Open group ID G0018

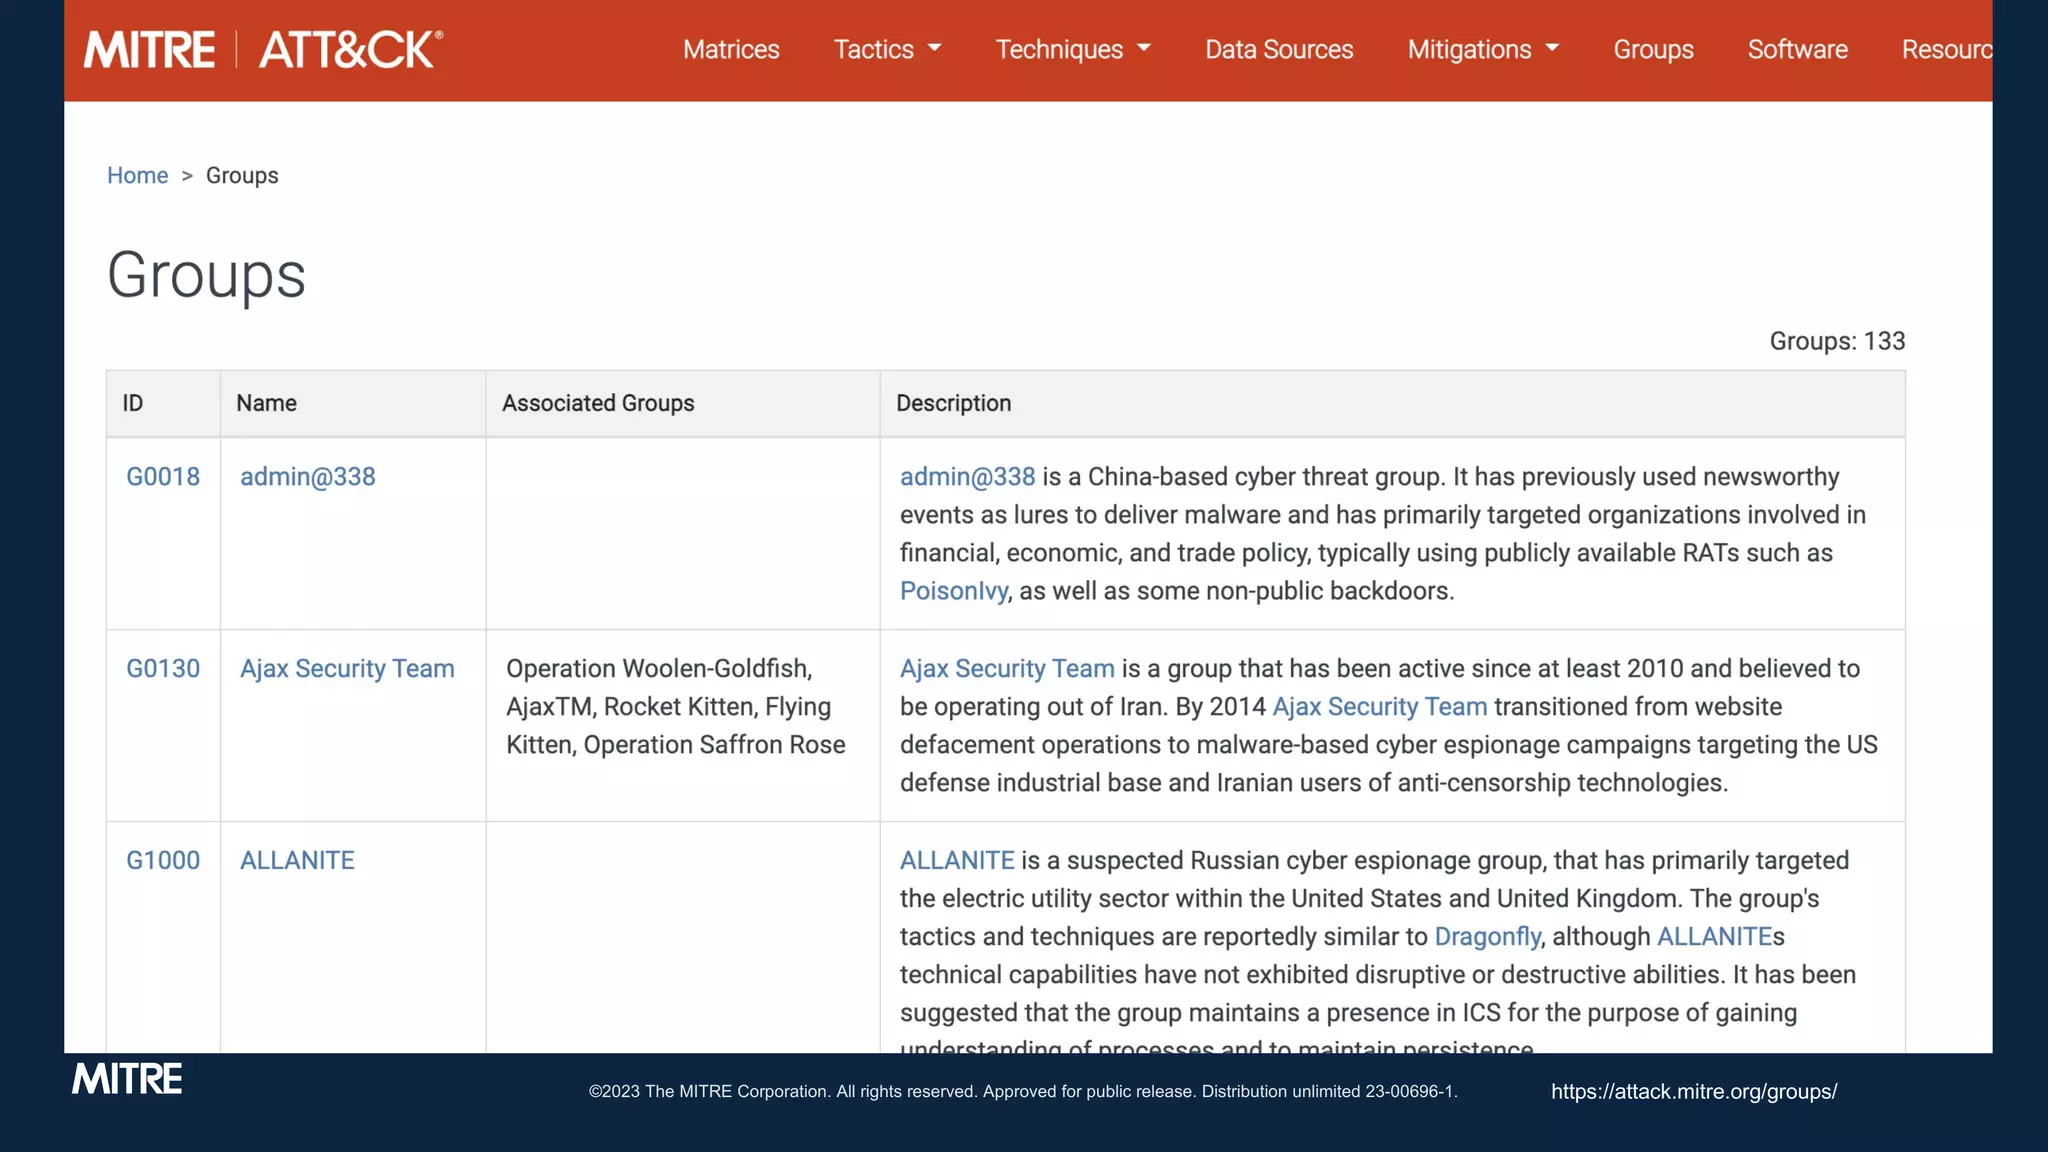click(x=163, y=476)
